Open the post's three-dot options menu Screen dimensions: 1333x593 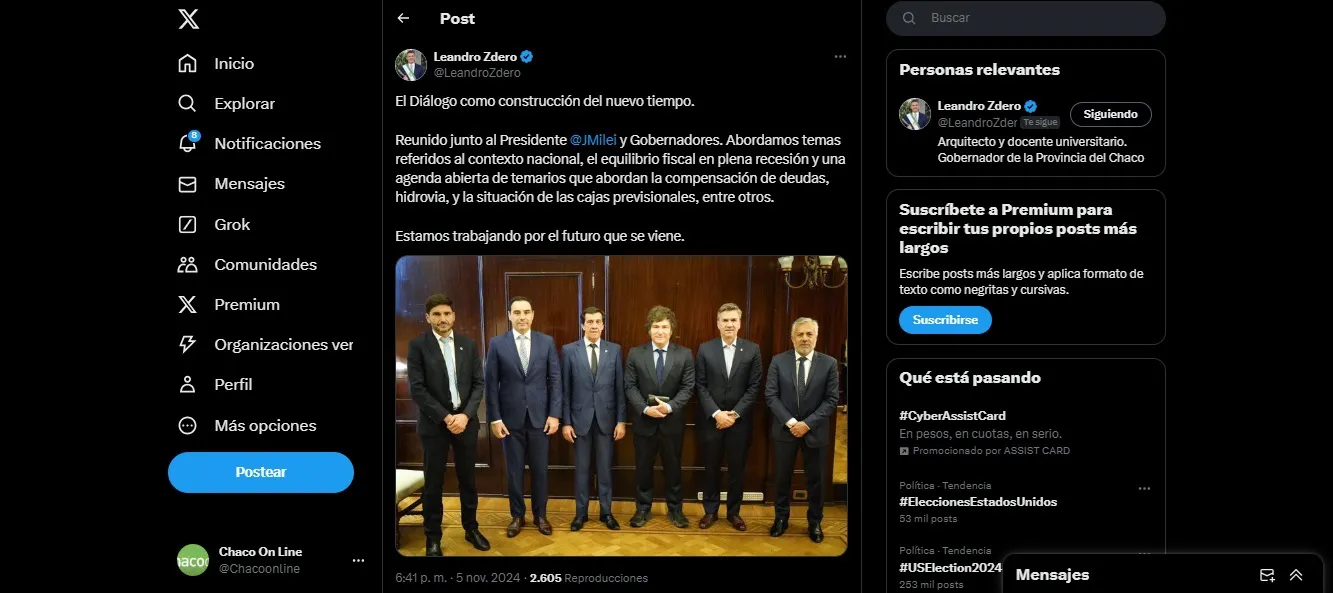click(x=840, y=57)
